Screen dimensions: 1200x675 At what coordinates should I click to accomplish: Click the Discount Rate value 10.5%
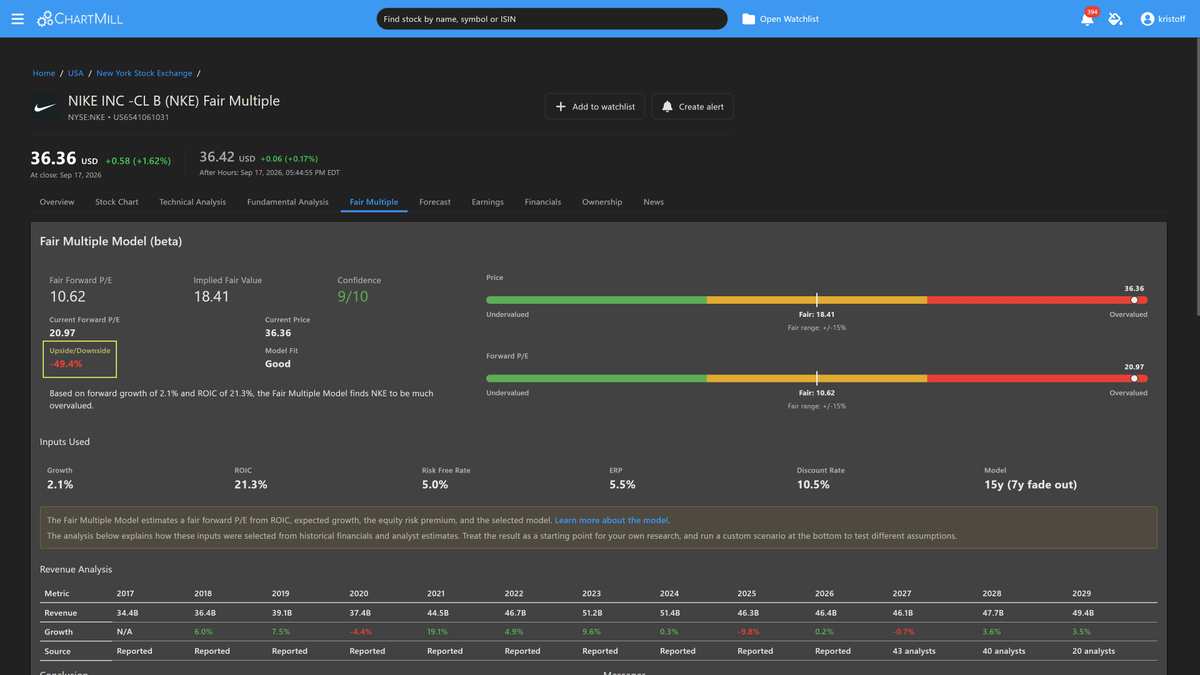point(813,485)
